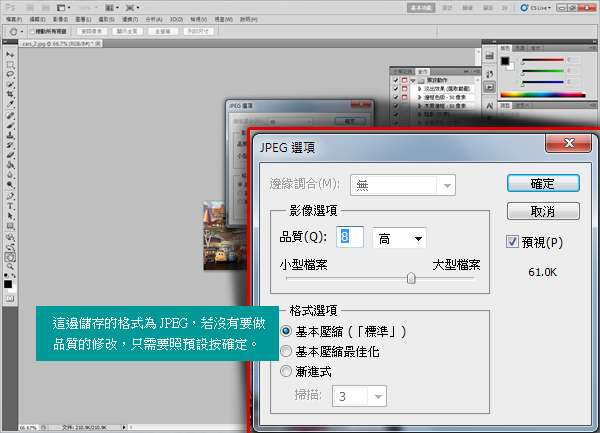Viewport: 600px width, 433px height.
Task: Select the Horizontal Type tool
Action: 10,206
